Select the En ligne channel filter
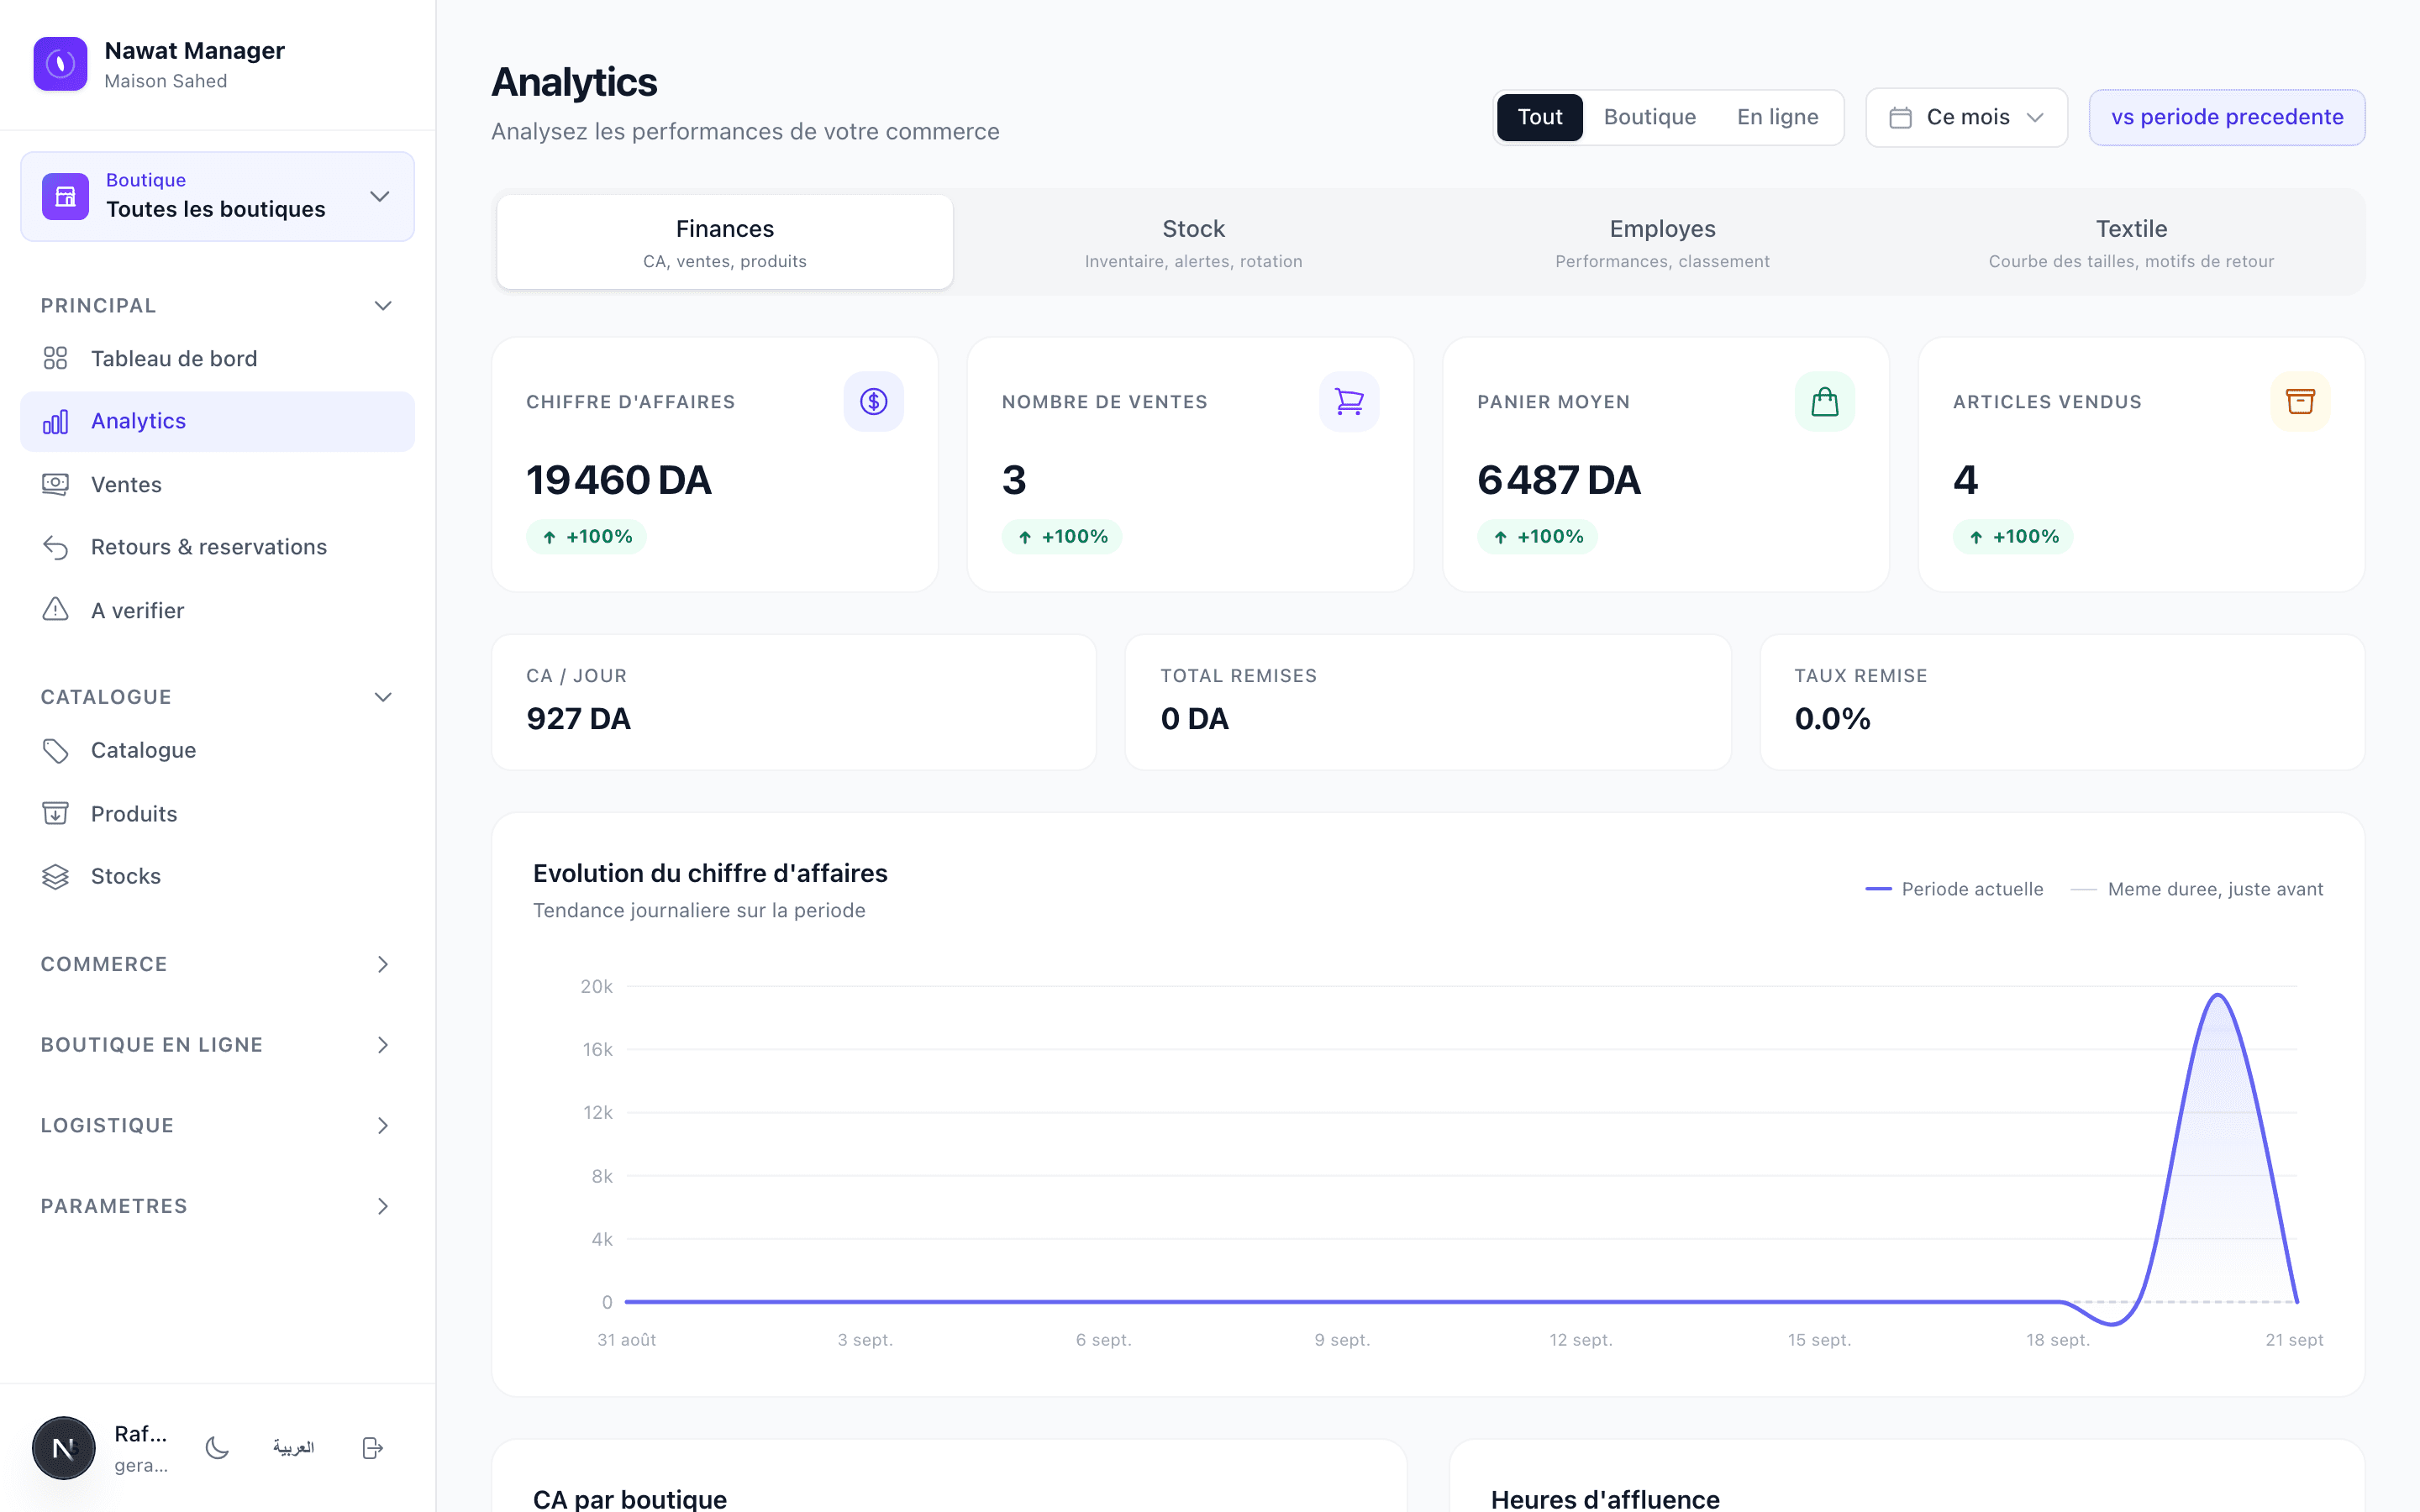 [x=1777, y=117]
